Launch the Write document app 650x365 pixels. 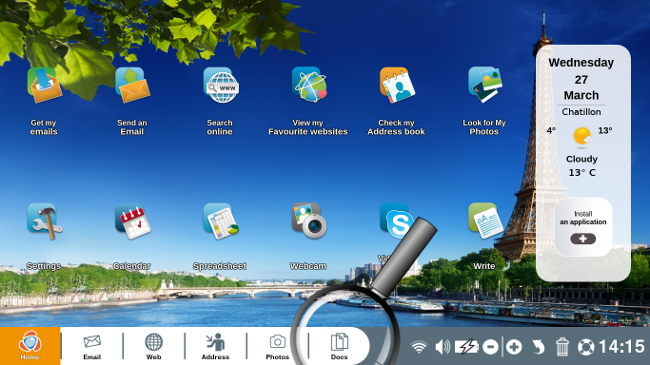pyautogui.click(x=485, y=221)
